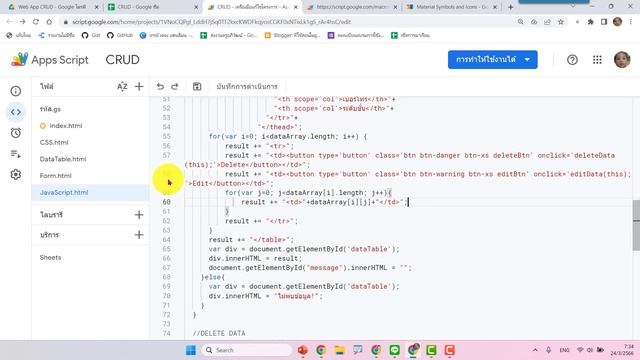The image size is (640, 360).
Task: Open the clock and date in tray
Action: (x=622, y=350)
